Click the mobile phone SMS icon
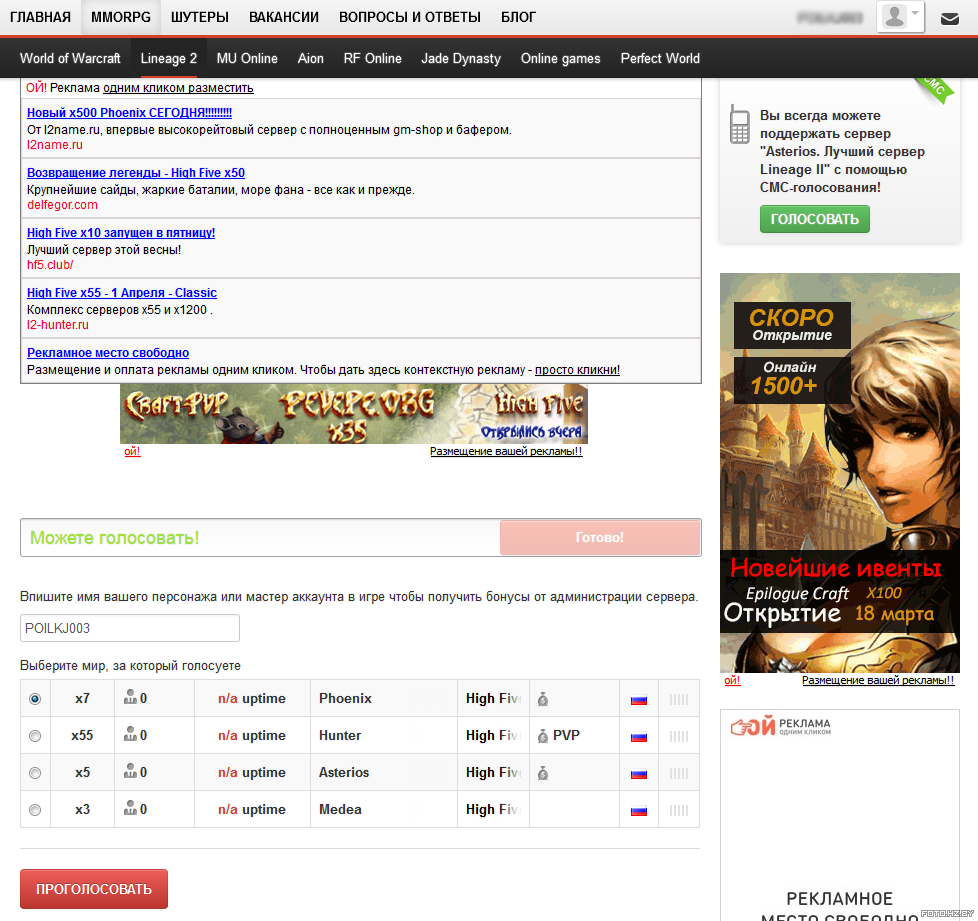The height and width of the screenshot is (921, 978). pyautogui.click(x=740, y=123)
